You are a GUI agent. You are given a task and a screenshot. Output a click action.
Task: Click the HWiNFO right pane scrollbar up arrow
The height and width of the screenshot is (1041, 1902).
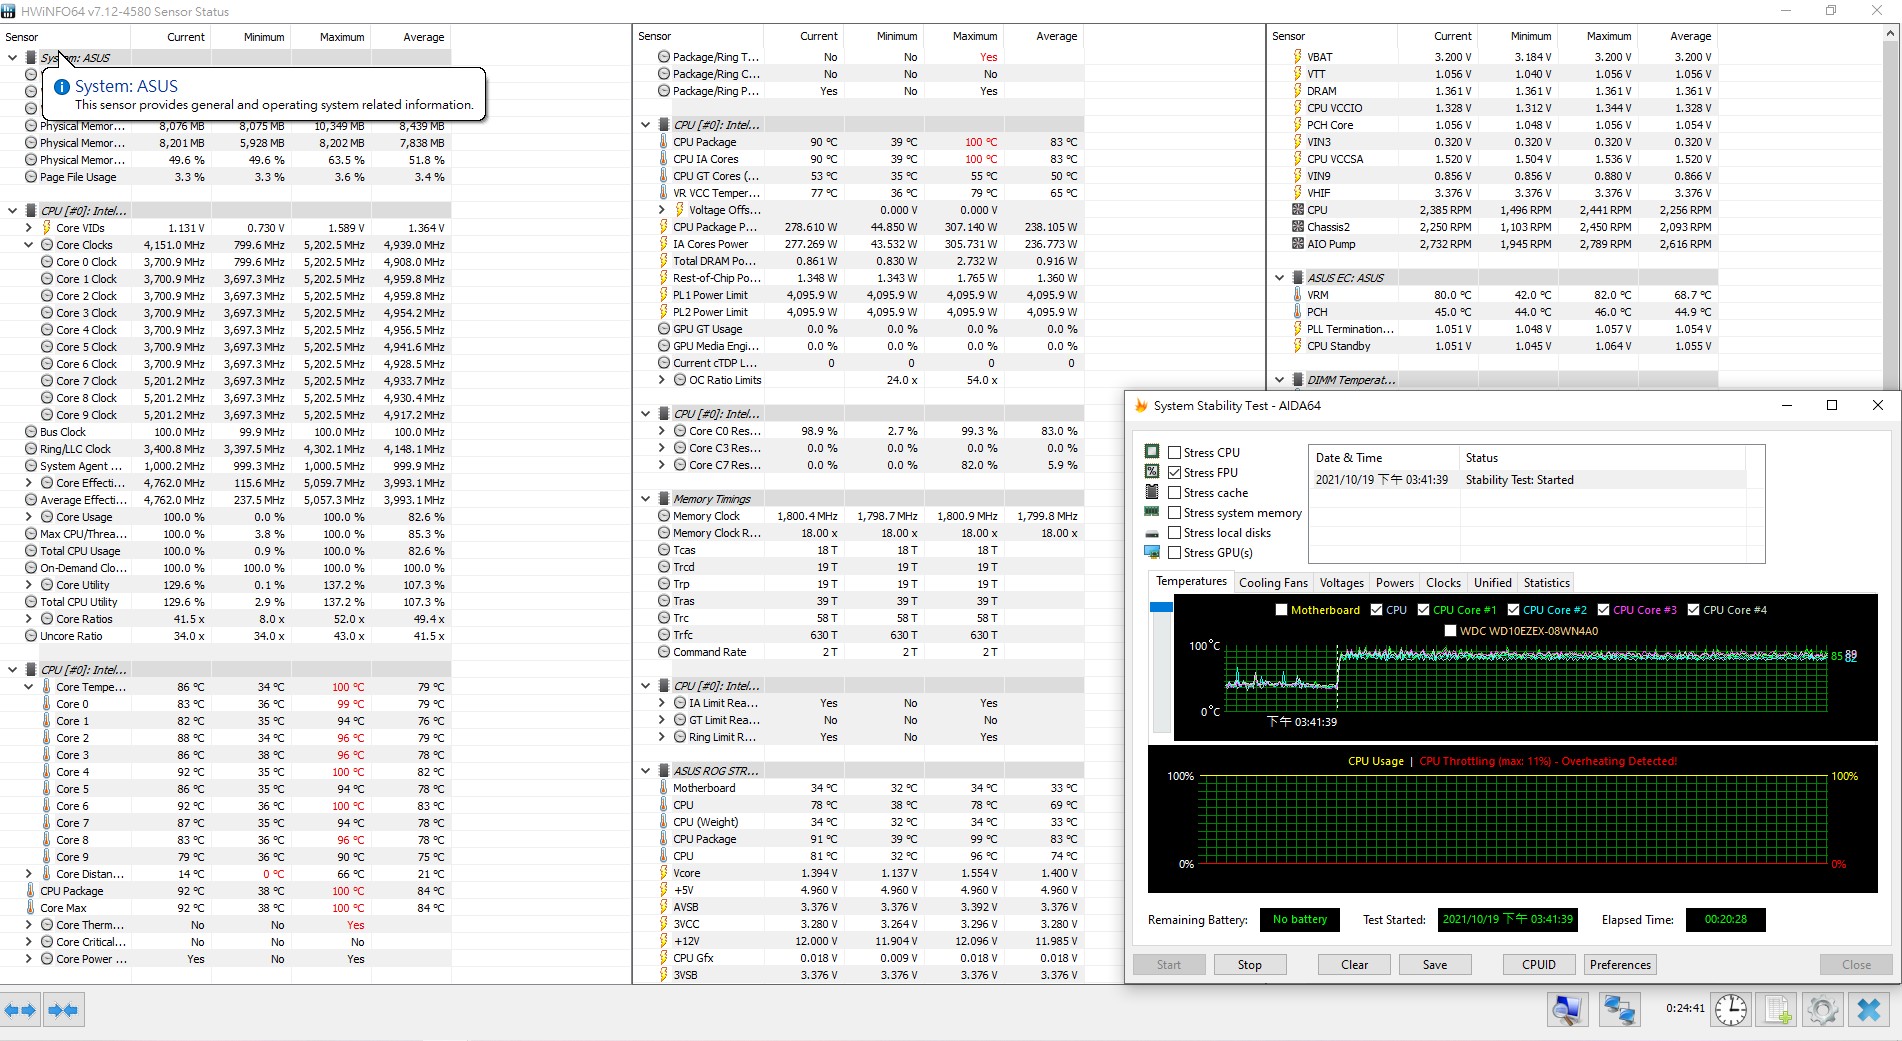click(1890, 33)
